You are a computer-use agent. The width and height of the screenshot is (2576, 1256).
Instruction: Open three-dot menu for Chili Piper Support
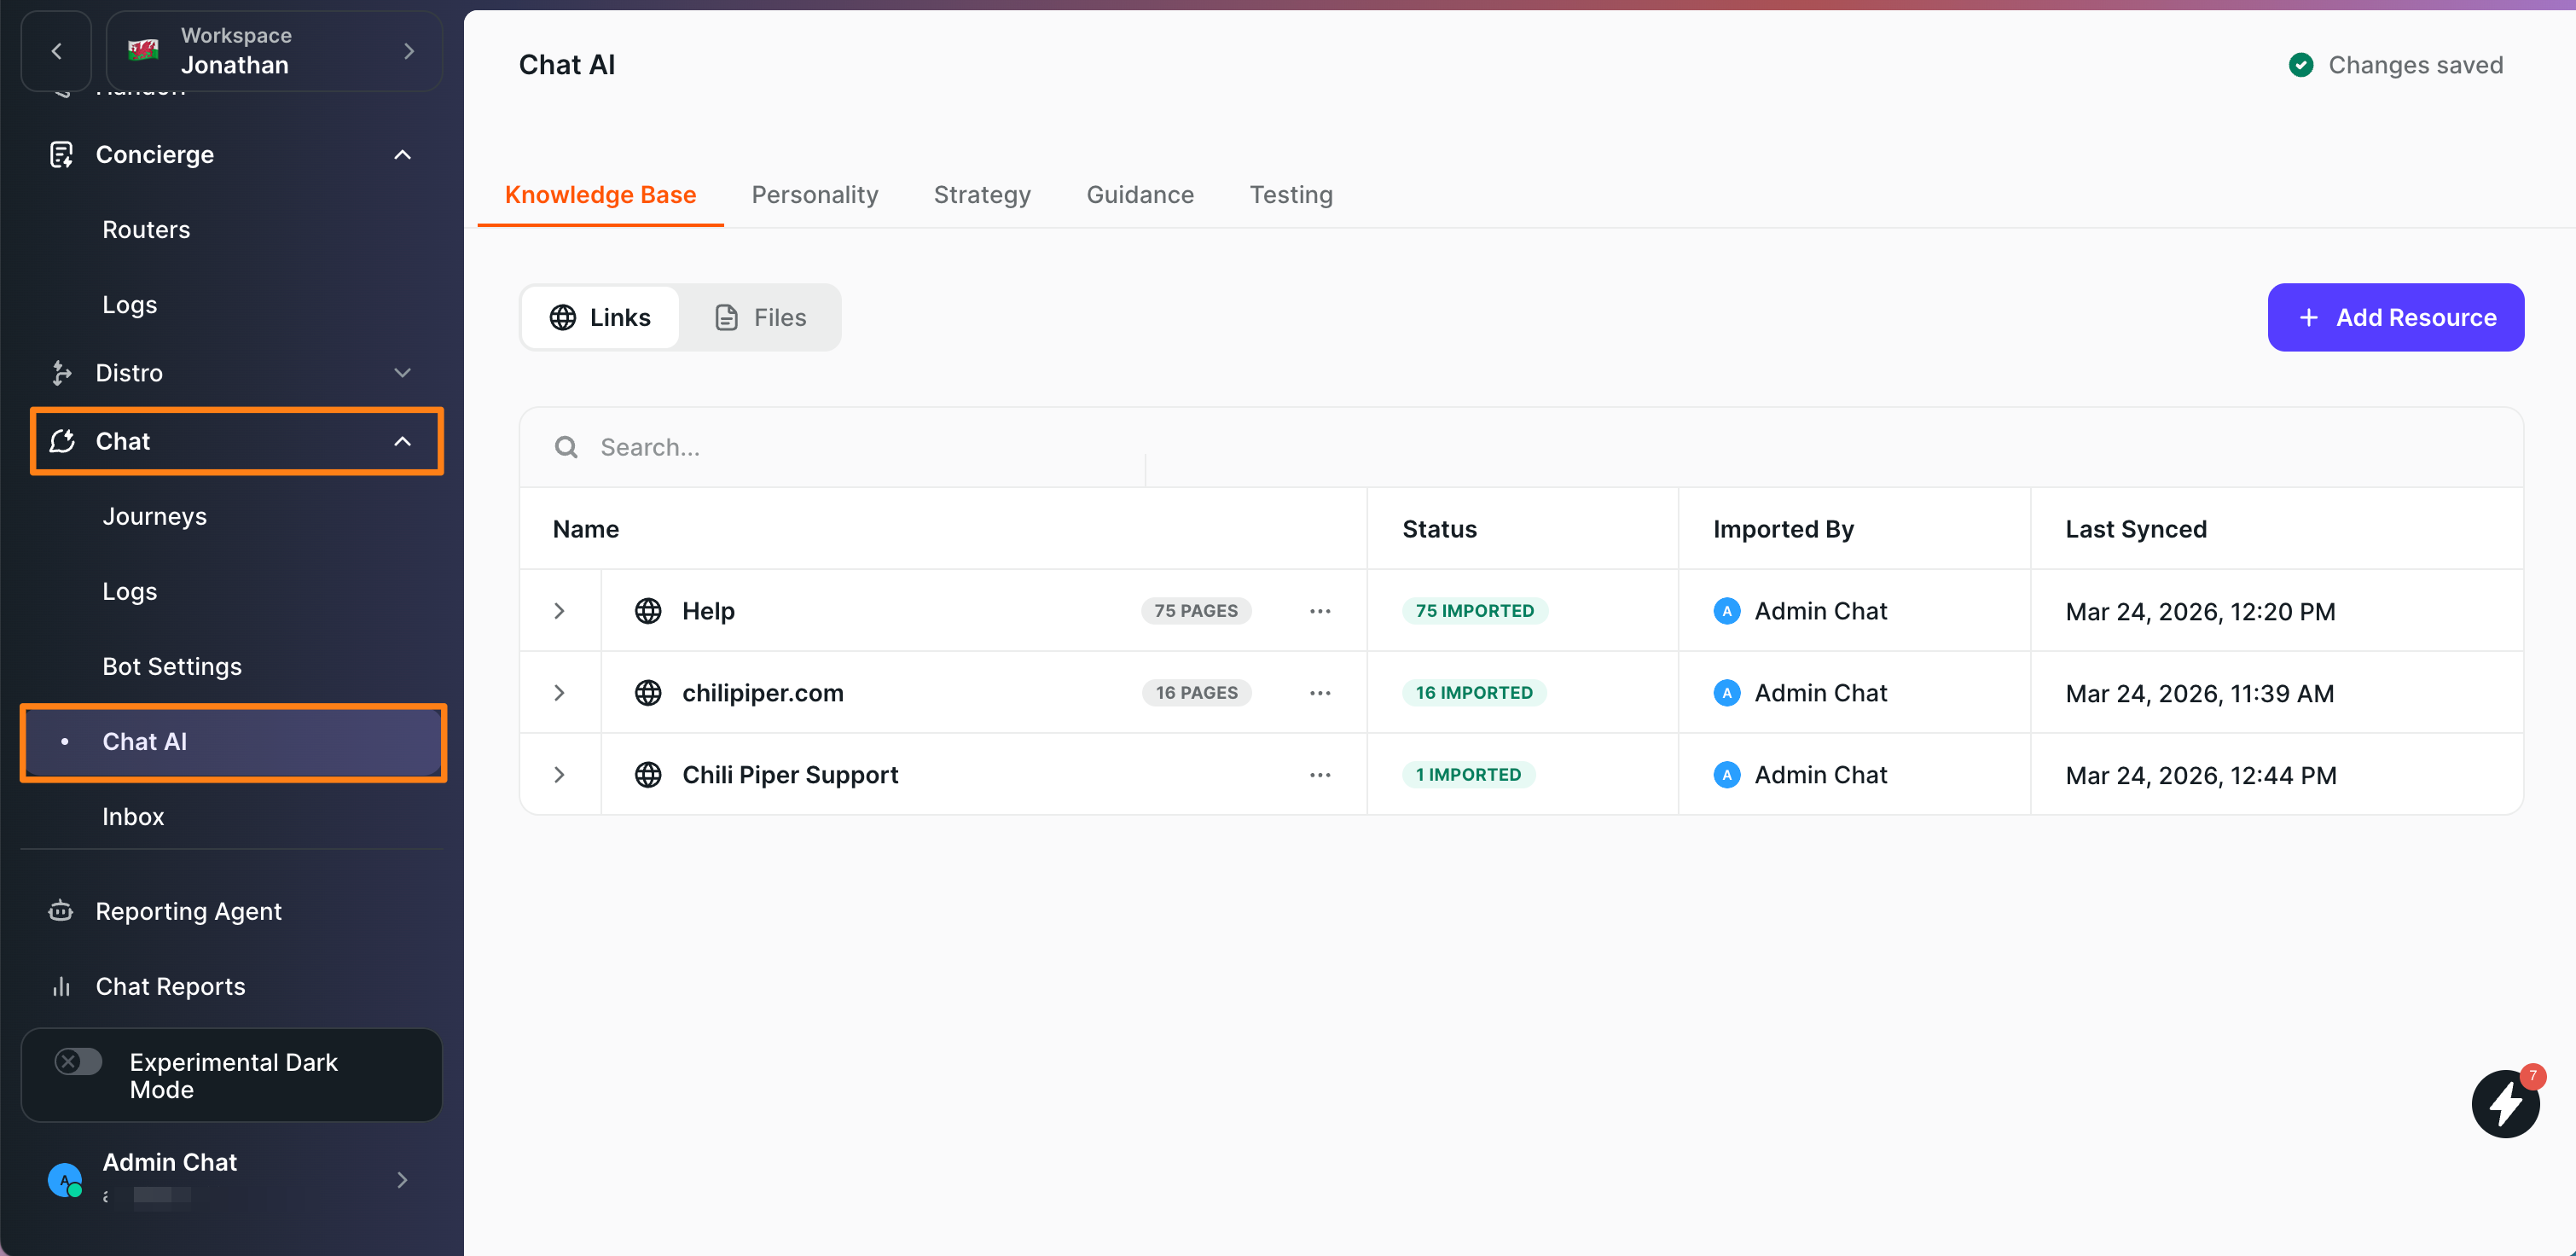tap(1319, 775)
